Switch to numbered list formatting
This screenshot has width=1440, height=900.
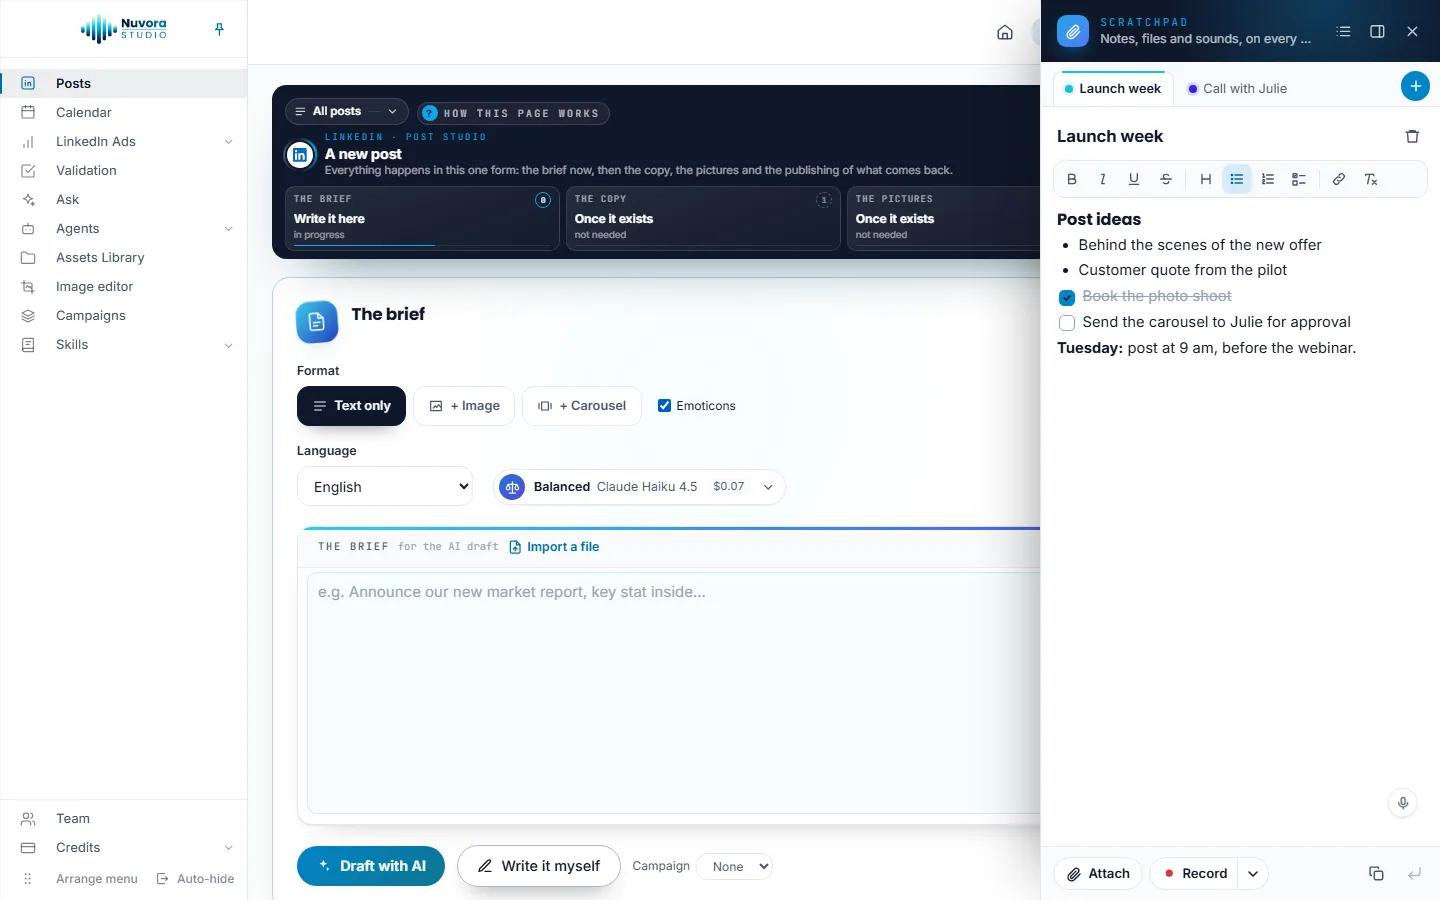click(x=1268, y=179)
